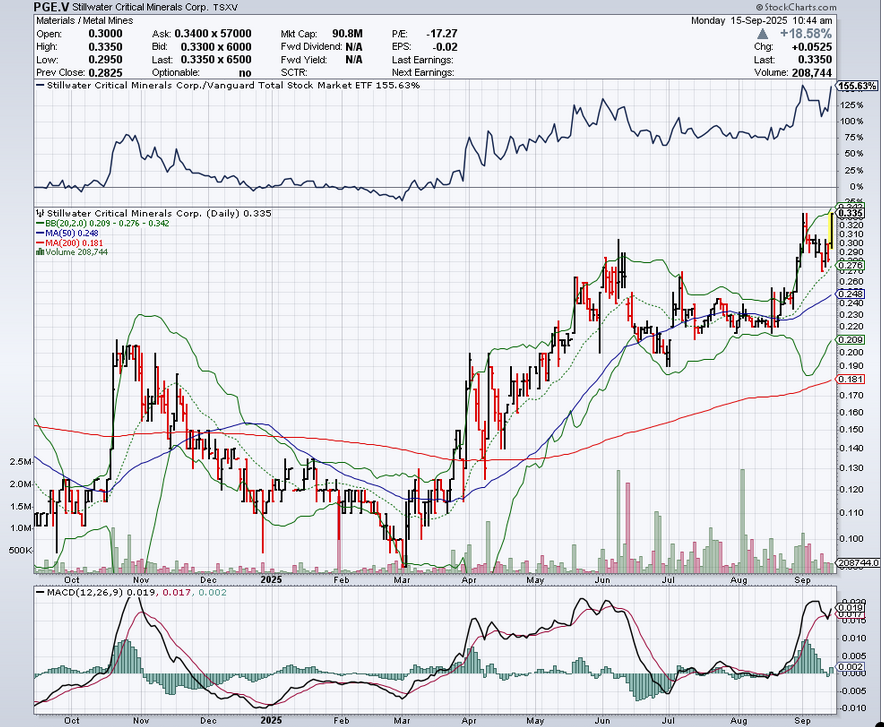Click the 2025 year marker on time axis
The height and width of the screenshot is (727, 884).
click(x=270, y=578)
